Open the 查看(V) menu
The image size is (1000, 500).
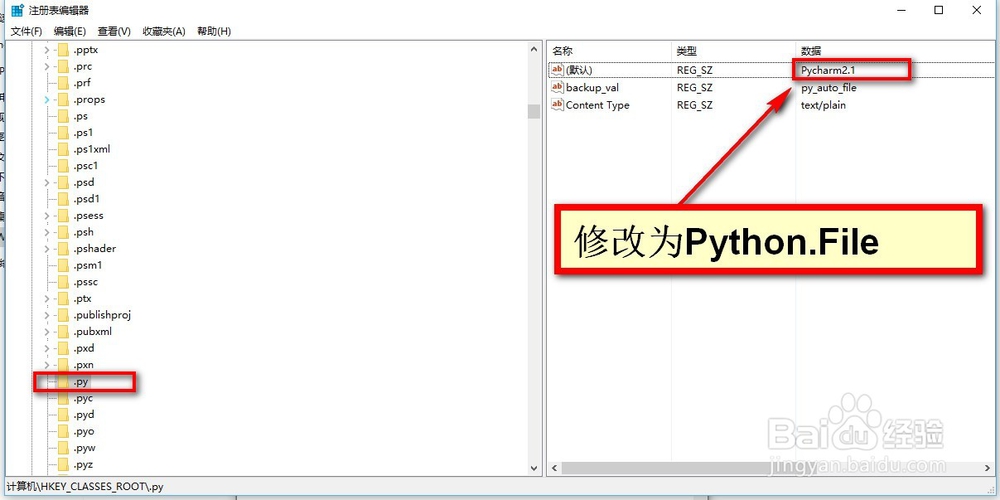point(114,31)
